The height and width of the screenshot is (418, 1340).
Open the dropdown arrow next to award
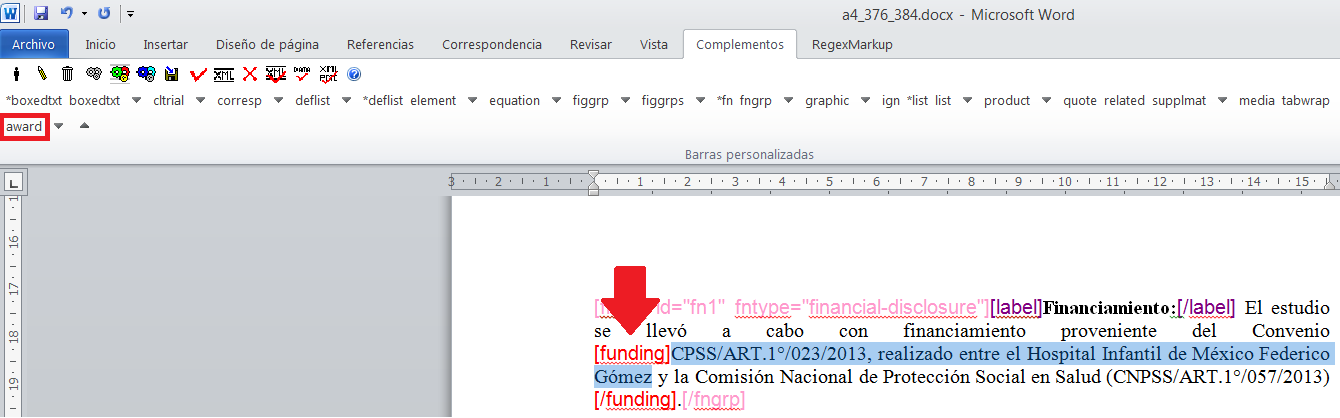(x=58, y=127)
